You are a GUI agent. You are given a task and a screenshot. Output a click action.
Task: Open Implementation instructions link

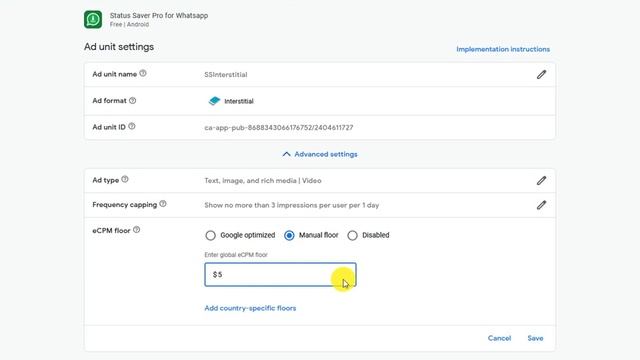pyautogui.click(x=503, y=49)
